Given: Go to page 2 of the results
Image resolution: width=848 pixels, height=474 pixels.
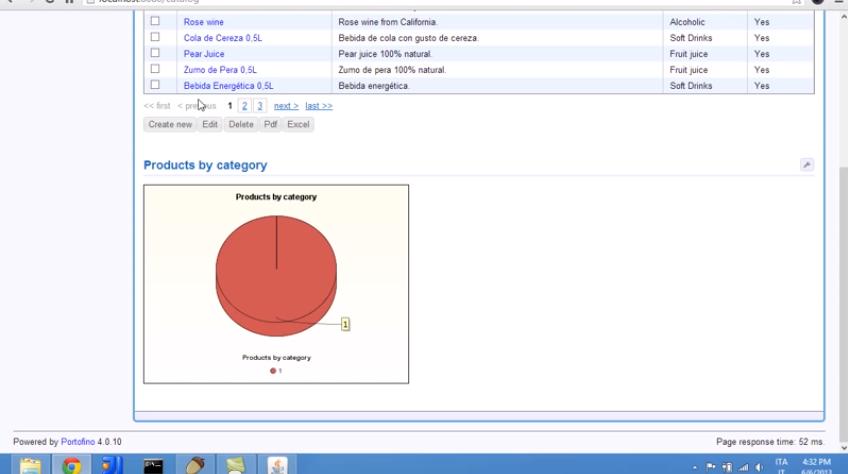Looking at the screenshot, I should point(244,106).
